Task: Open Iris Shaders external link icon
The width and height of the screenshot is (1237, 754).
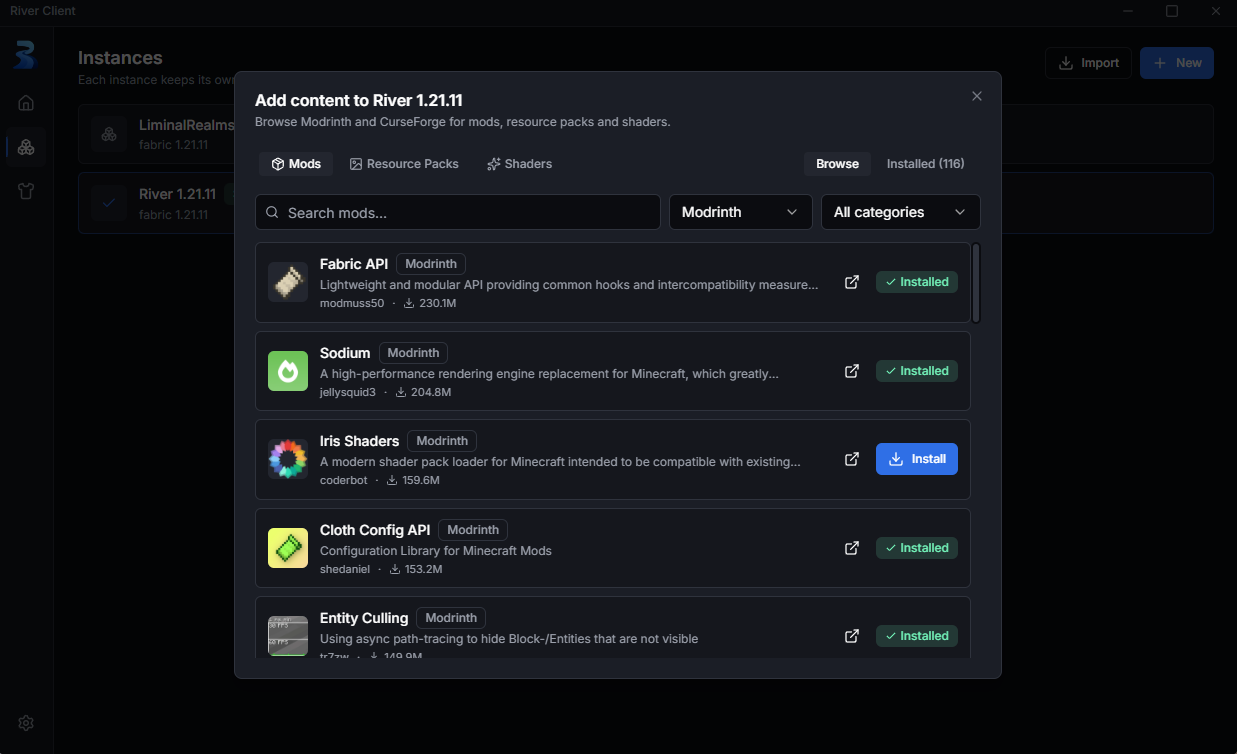Action: [852, 459]
